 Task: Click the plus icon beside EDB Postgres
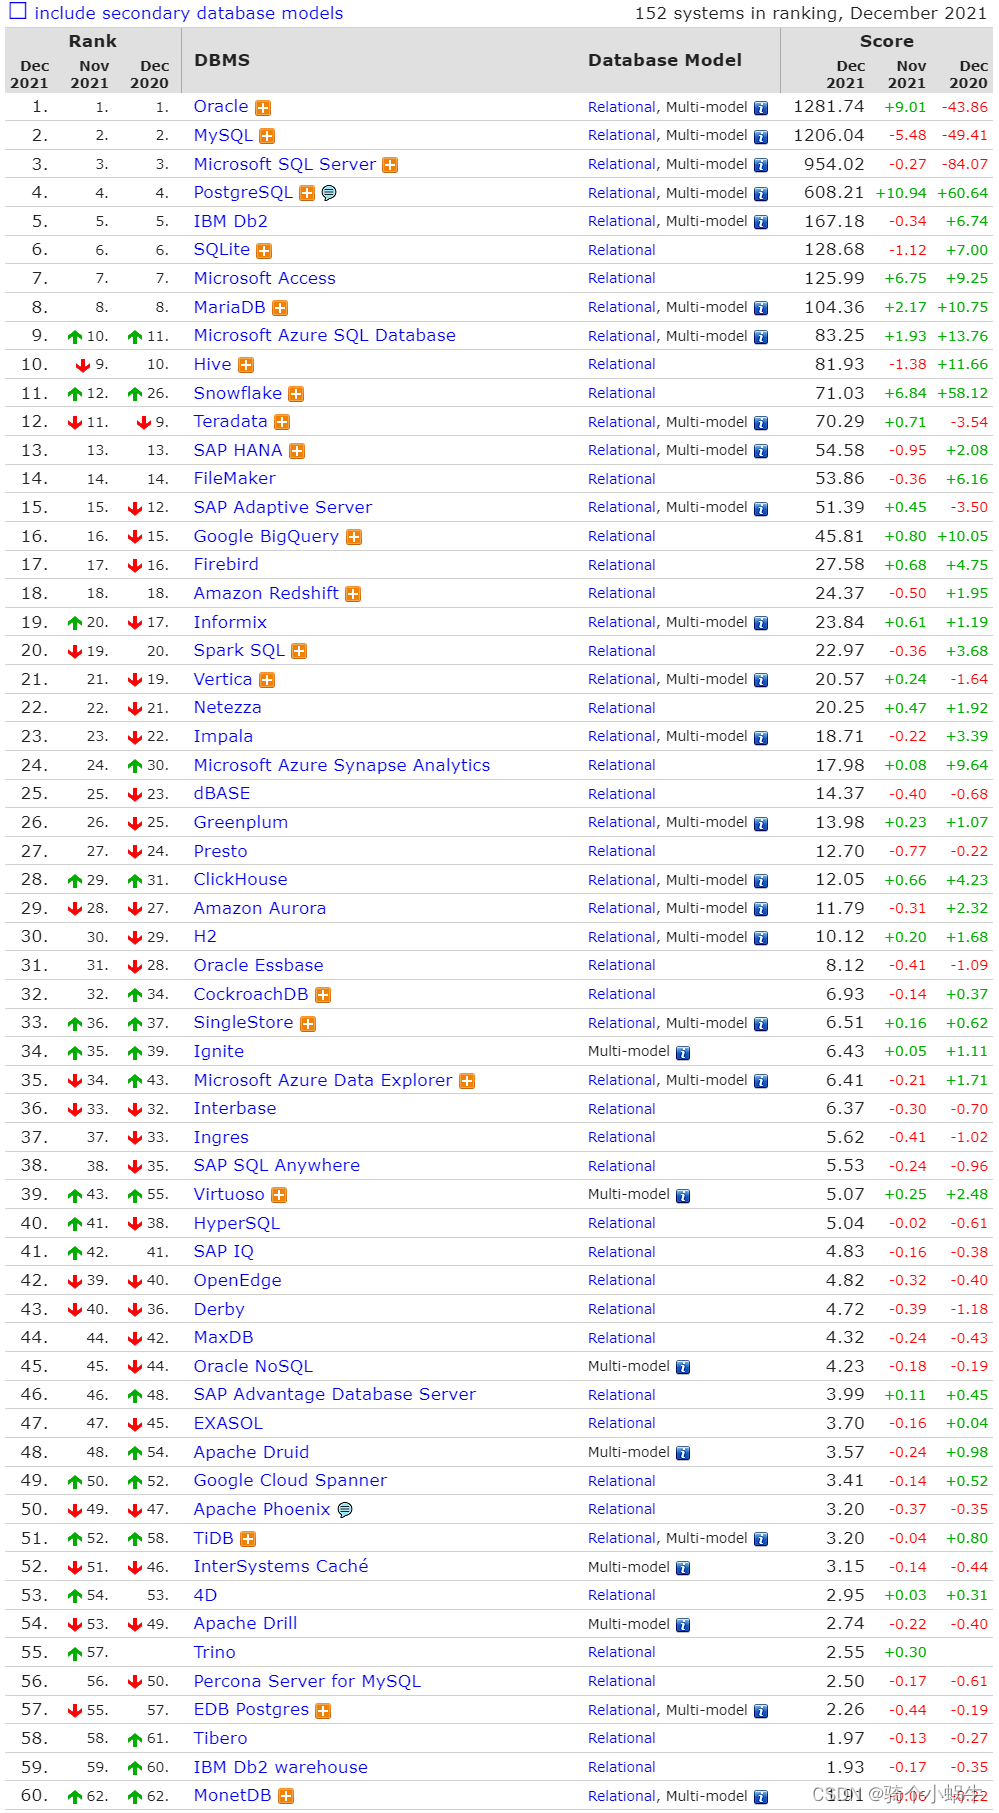tap(323, 1711)
